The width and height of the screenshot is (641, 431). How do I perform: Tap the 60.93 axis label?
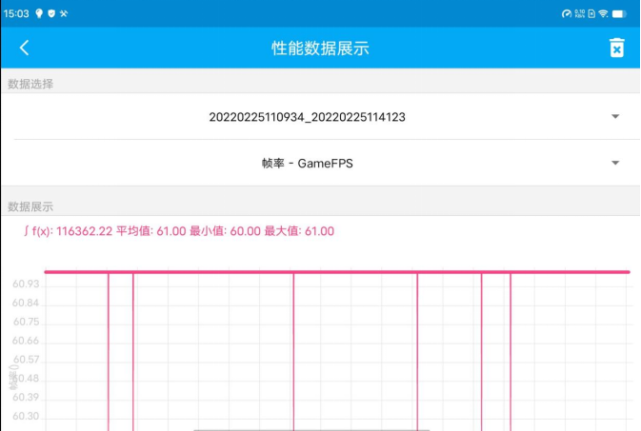pos(26,284)
